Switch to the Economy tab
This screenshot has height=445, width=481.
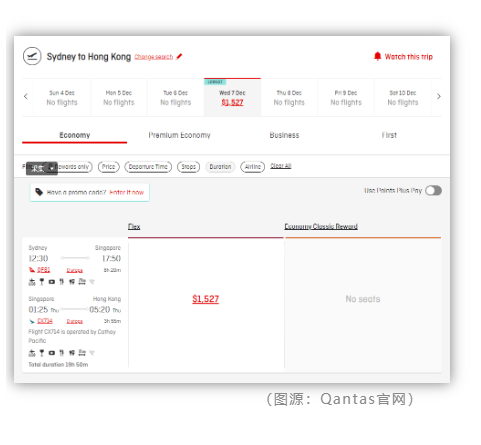[x=75, y=135]
